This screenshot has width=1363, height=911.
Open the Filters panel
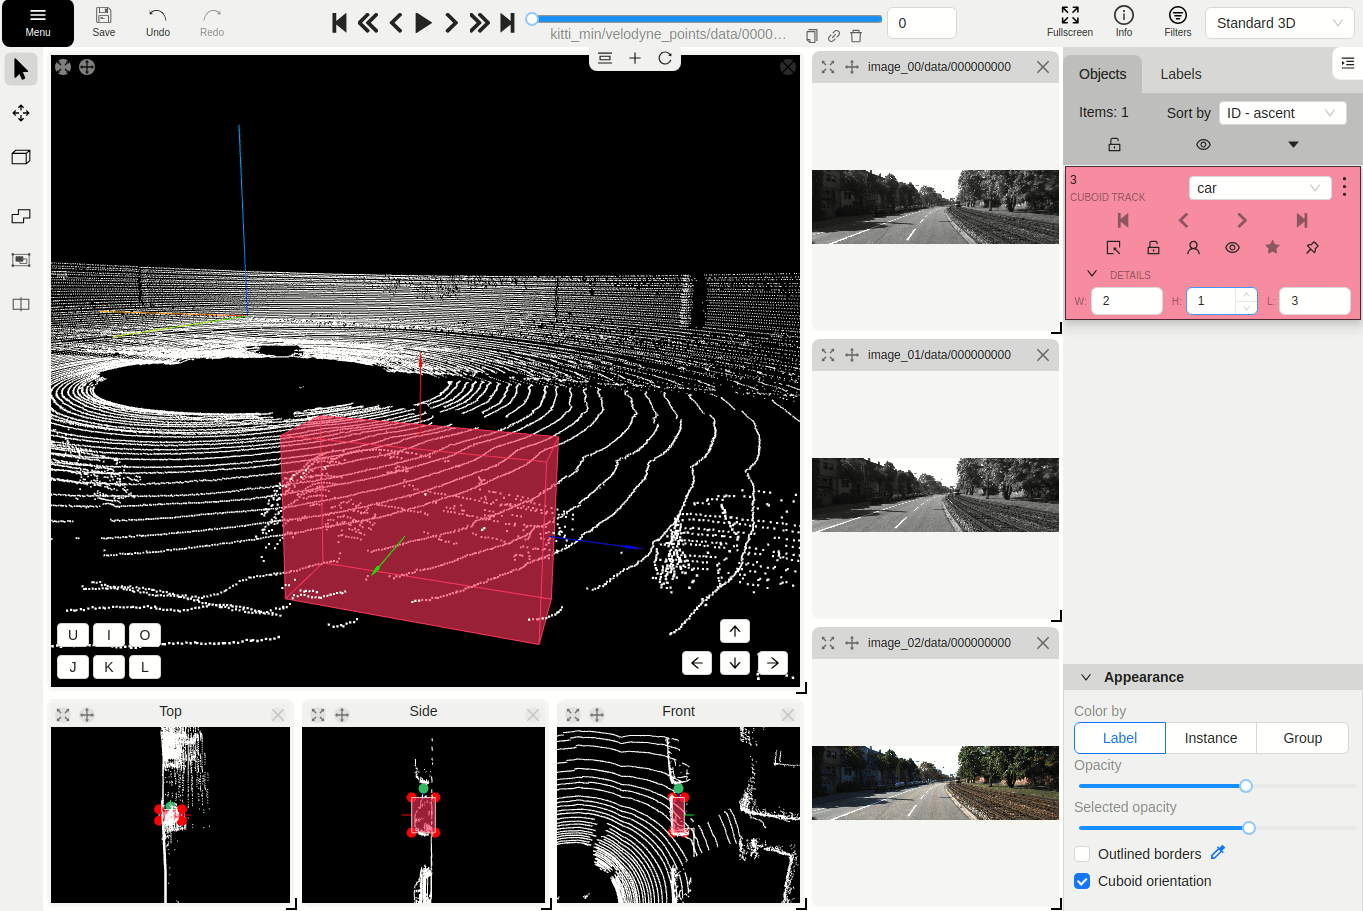point(1177,22)
